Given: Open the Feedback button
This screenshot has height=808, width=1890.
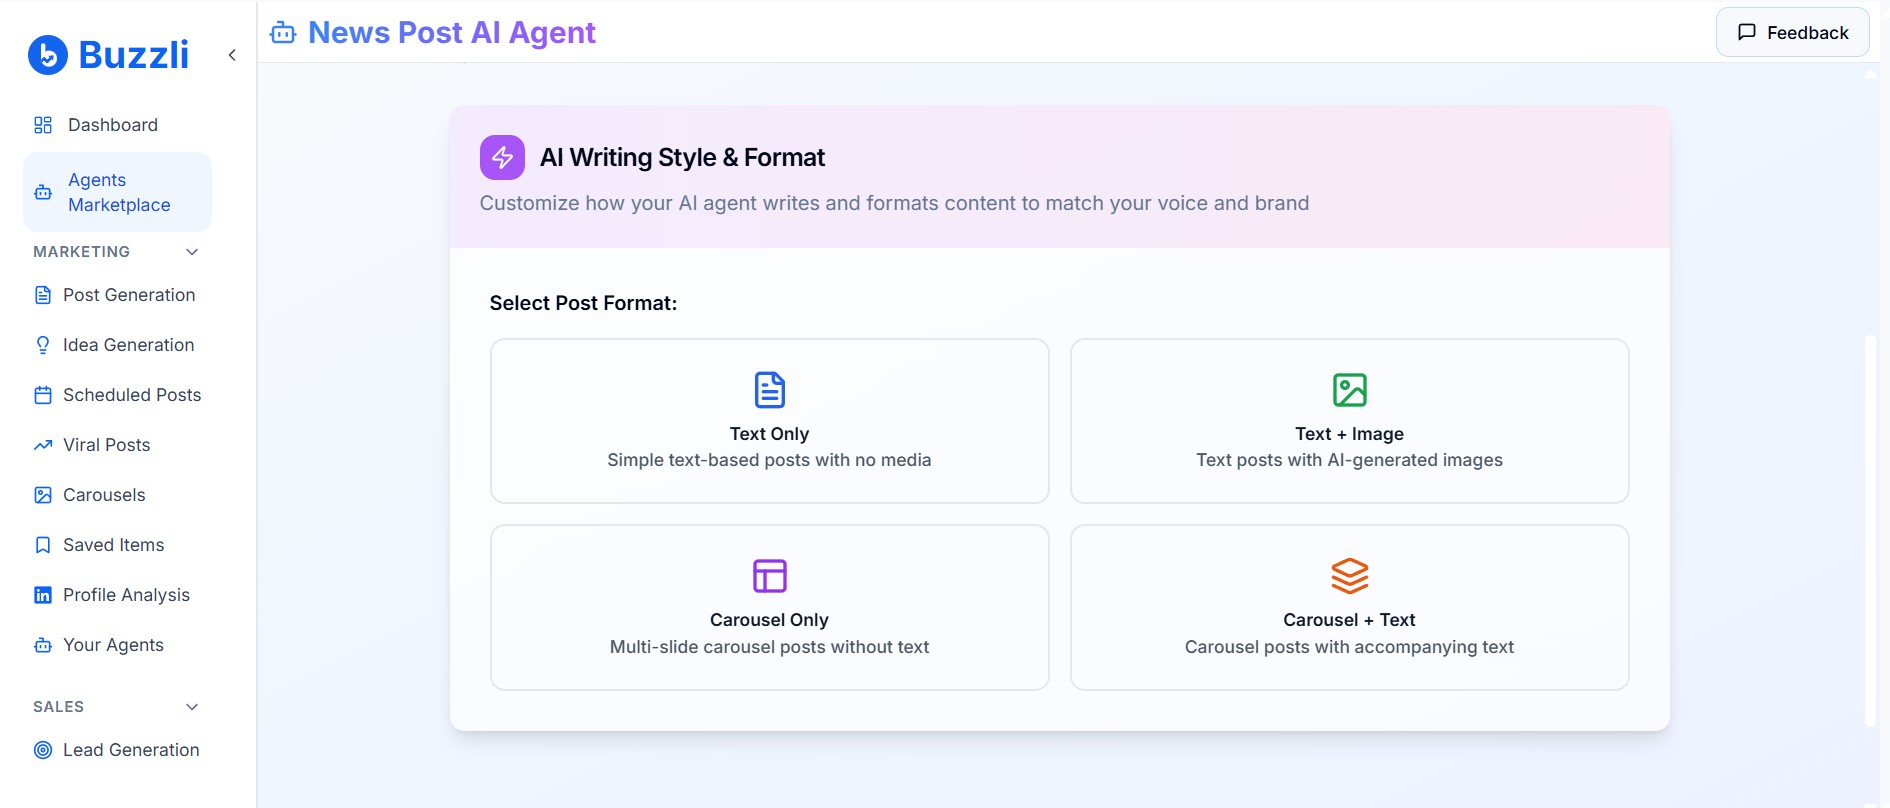Looking at the screenshot, I should pyautogui.click(x=1792, y=32).
